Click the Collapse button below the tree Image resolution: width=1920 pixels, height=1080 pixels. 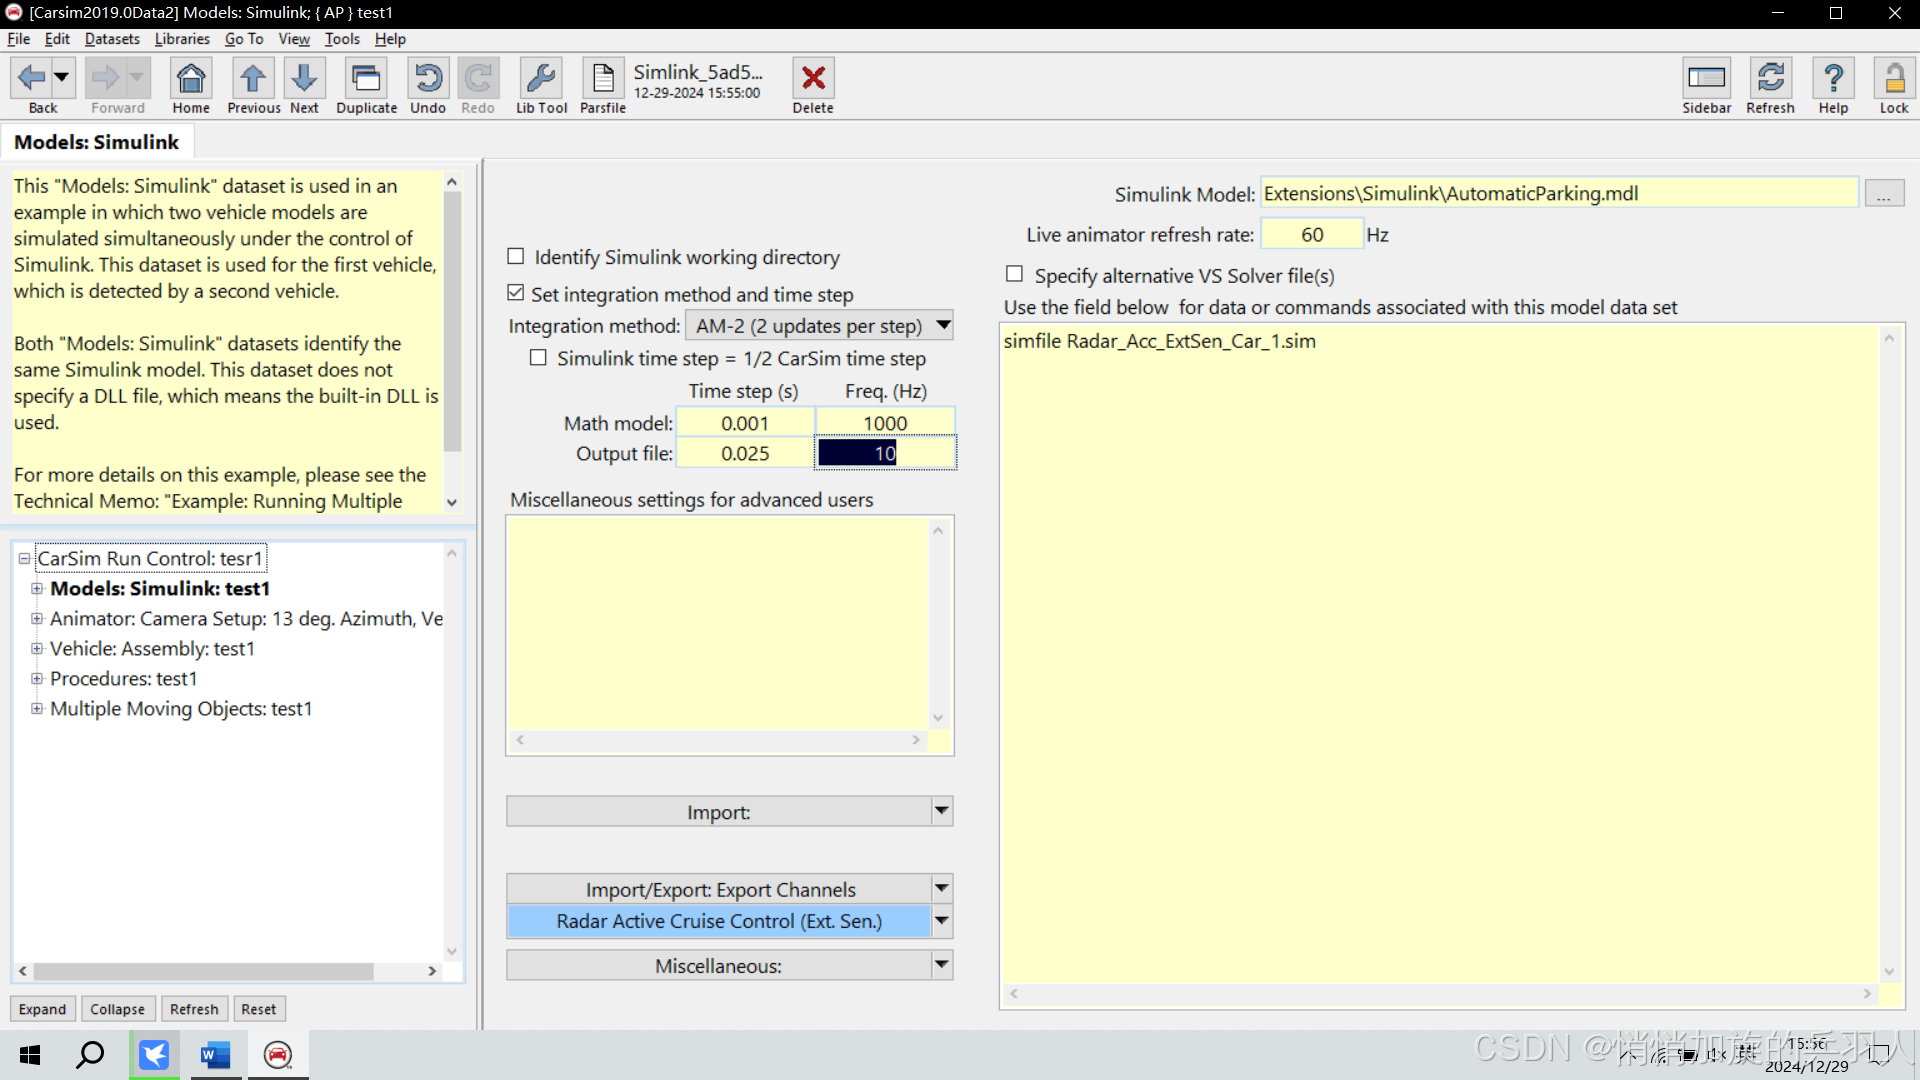117,1009
